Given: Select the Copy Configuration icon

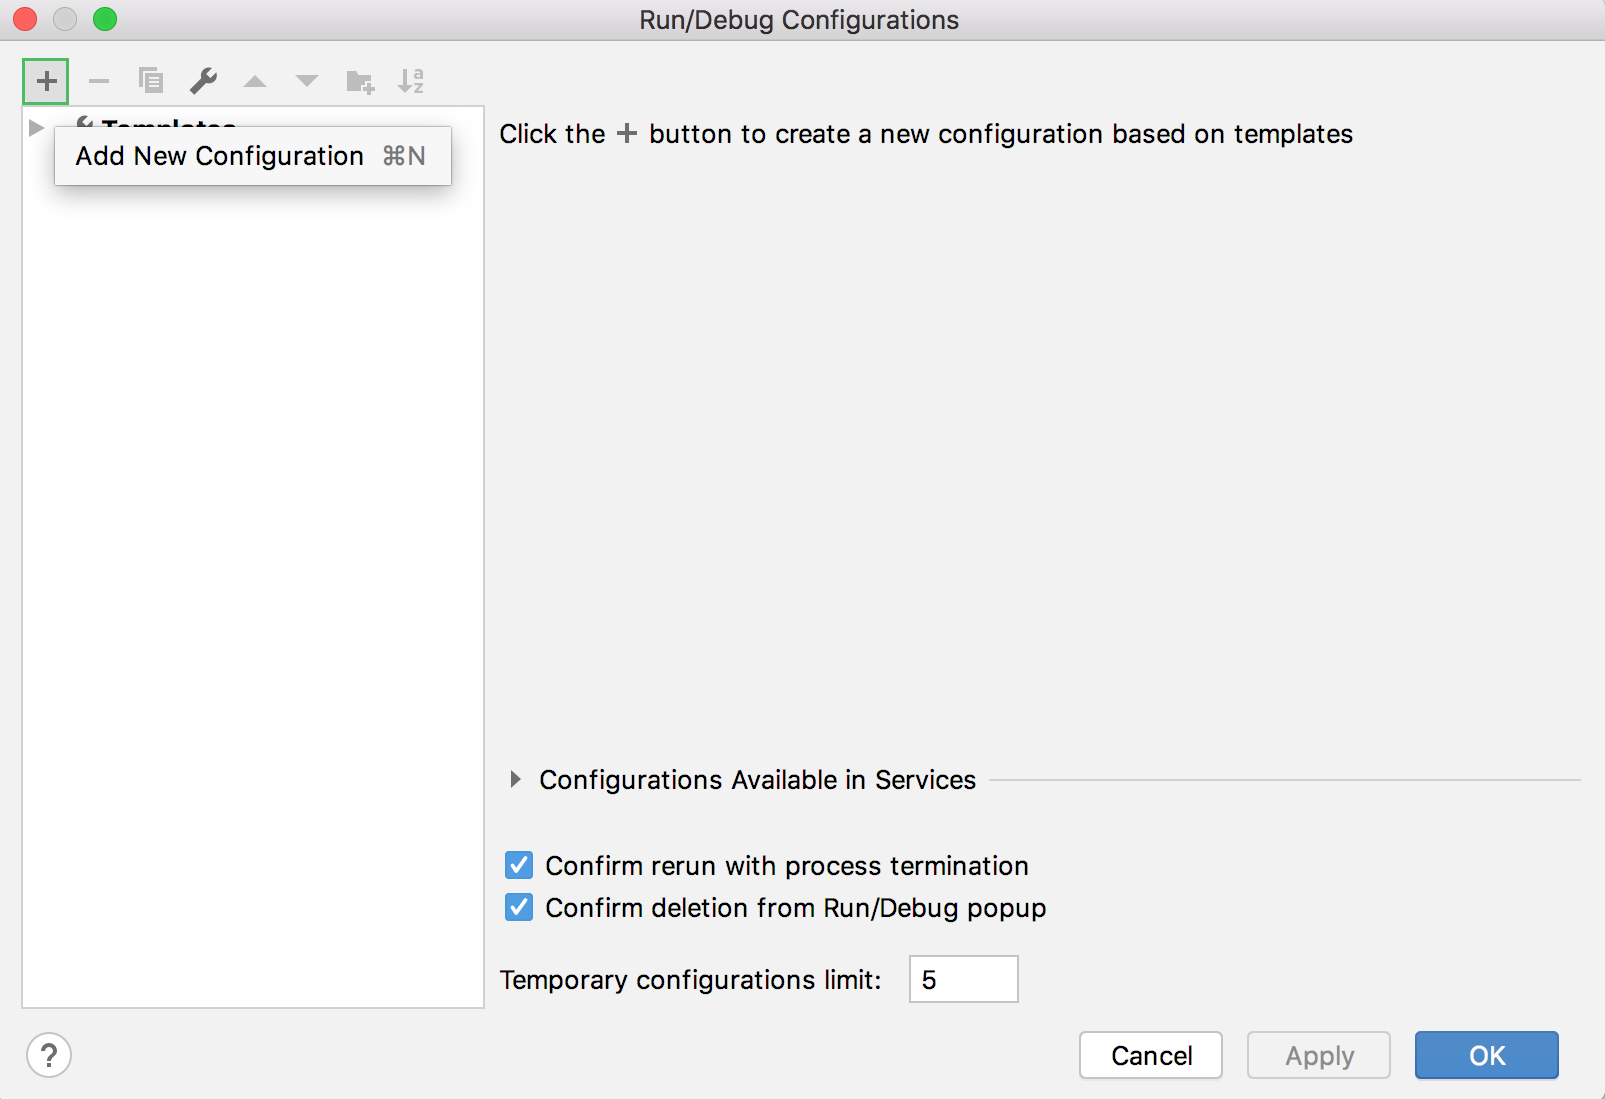Looking at the screenshot, I should click(x=150, y=80).
